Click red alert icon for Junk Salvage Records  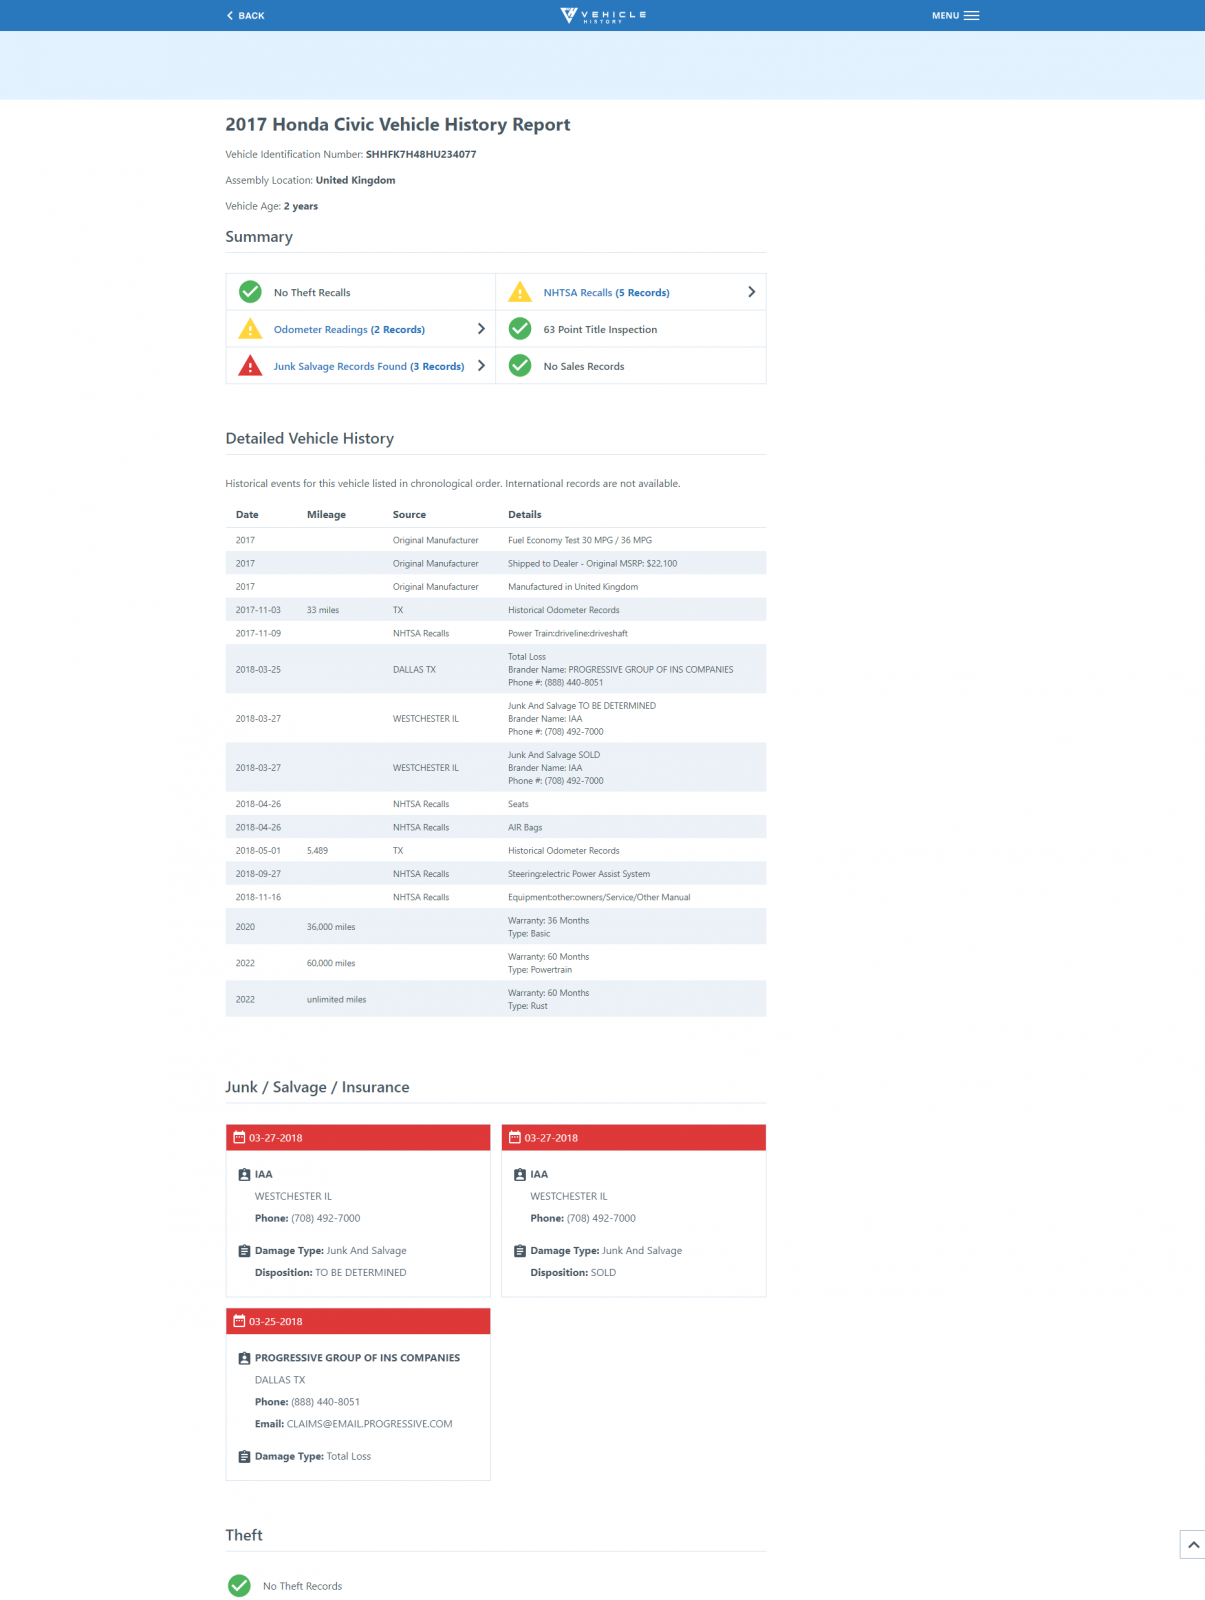point(250,366)
